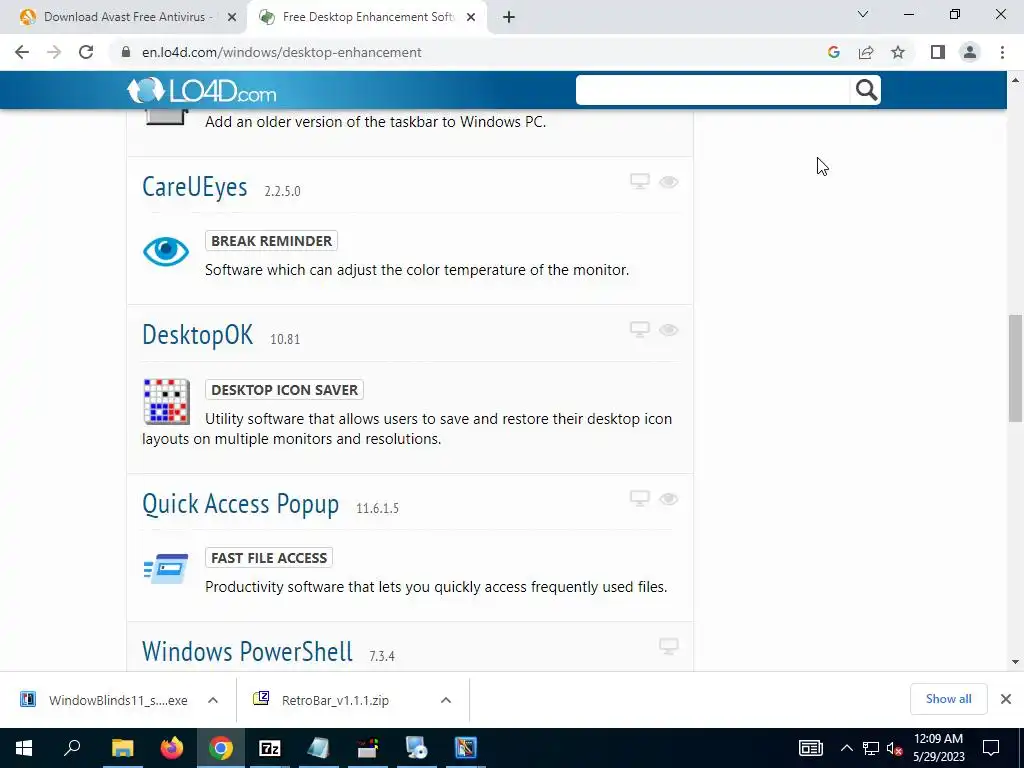Click the Google icon in address bar
This screenshot has width=1024, height=768.
tap(833, 52)
